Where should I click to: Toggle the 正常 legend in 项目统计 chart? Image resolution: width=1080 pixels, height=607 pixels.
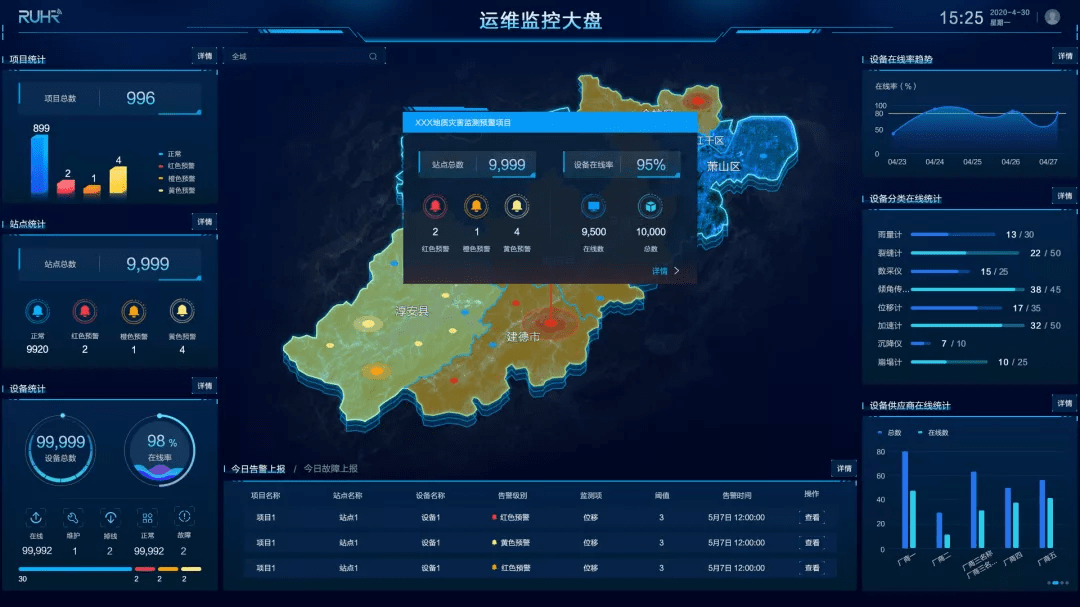point(170,154)
